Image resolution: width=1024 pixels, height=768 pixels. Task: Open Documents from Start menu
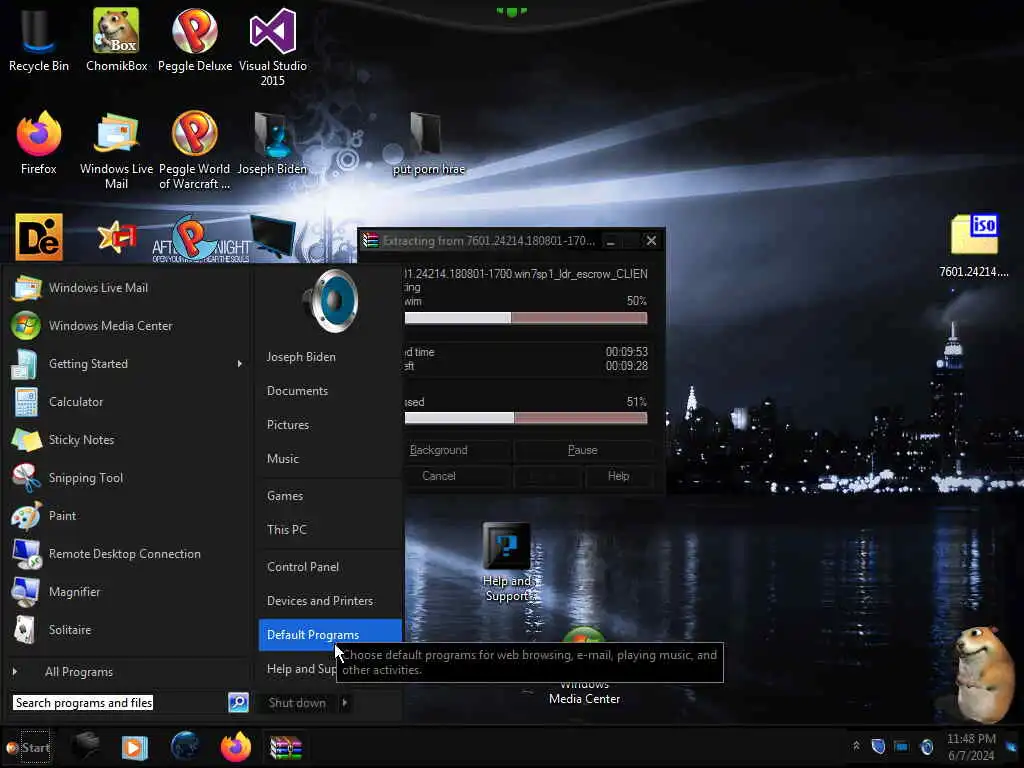click(330, 391)
